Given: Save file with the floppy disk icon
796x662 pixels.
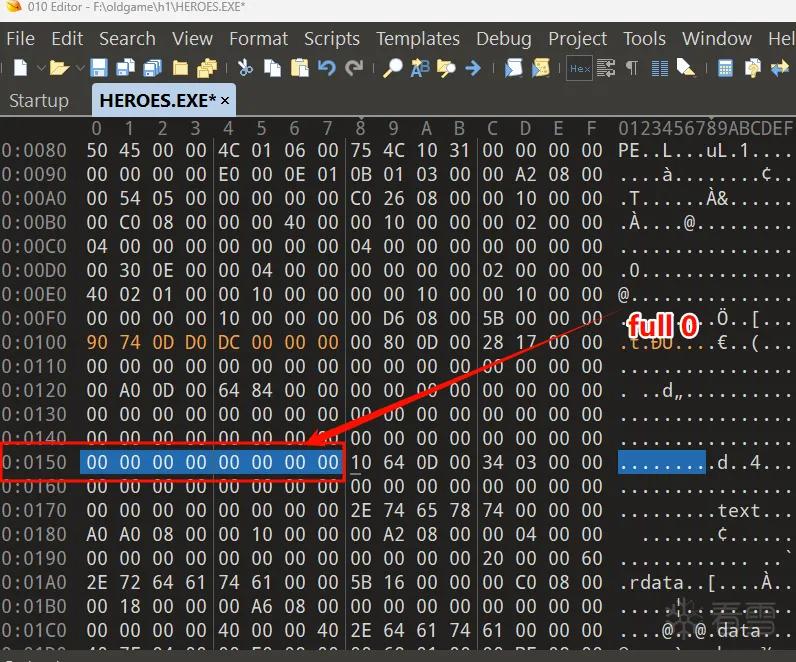Looking at the screenshot, I should (99, 68).
